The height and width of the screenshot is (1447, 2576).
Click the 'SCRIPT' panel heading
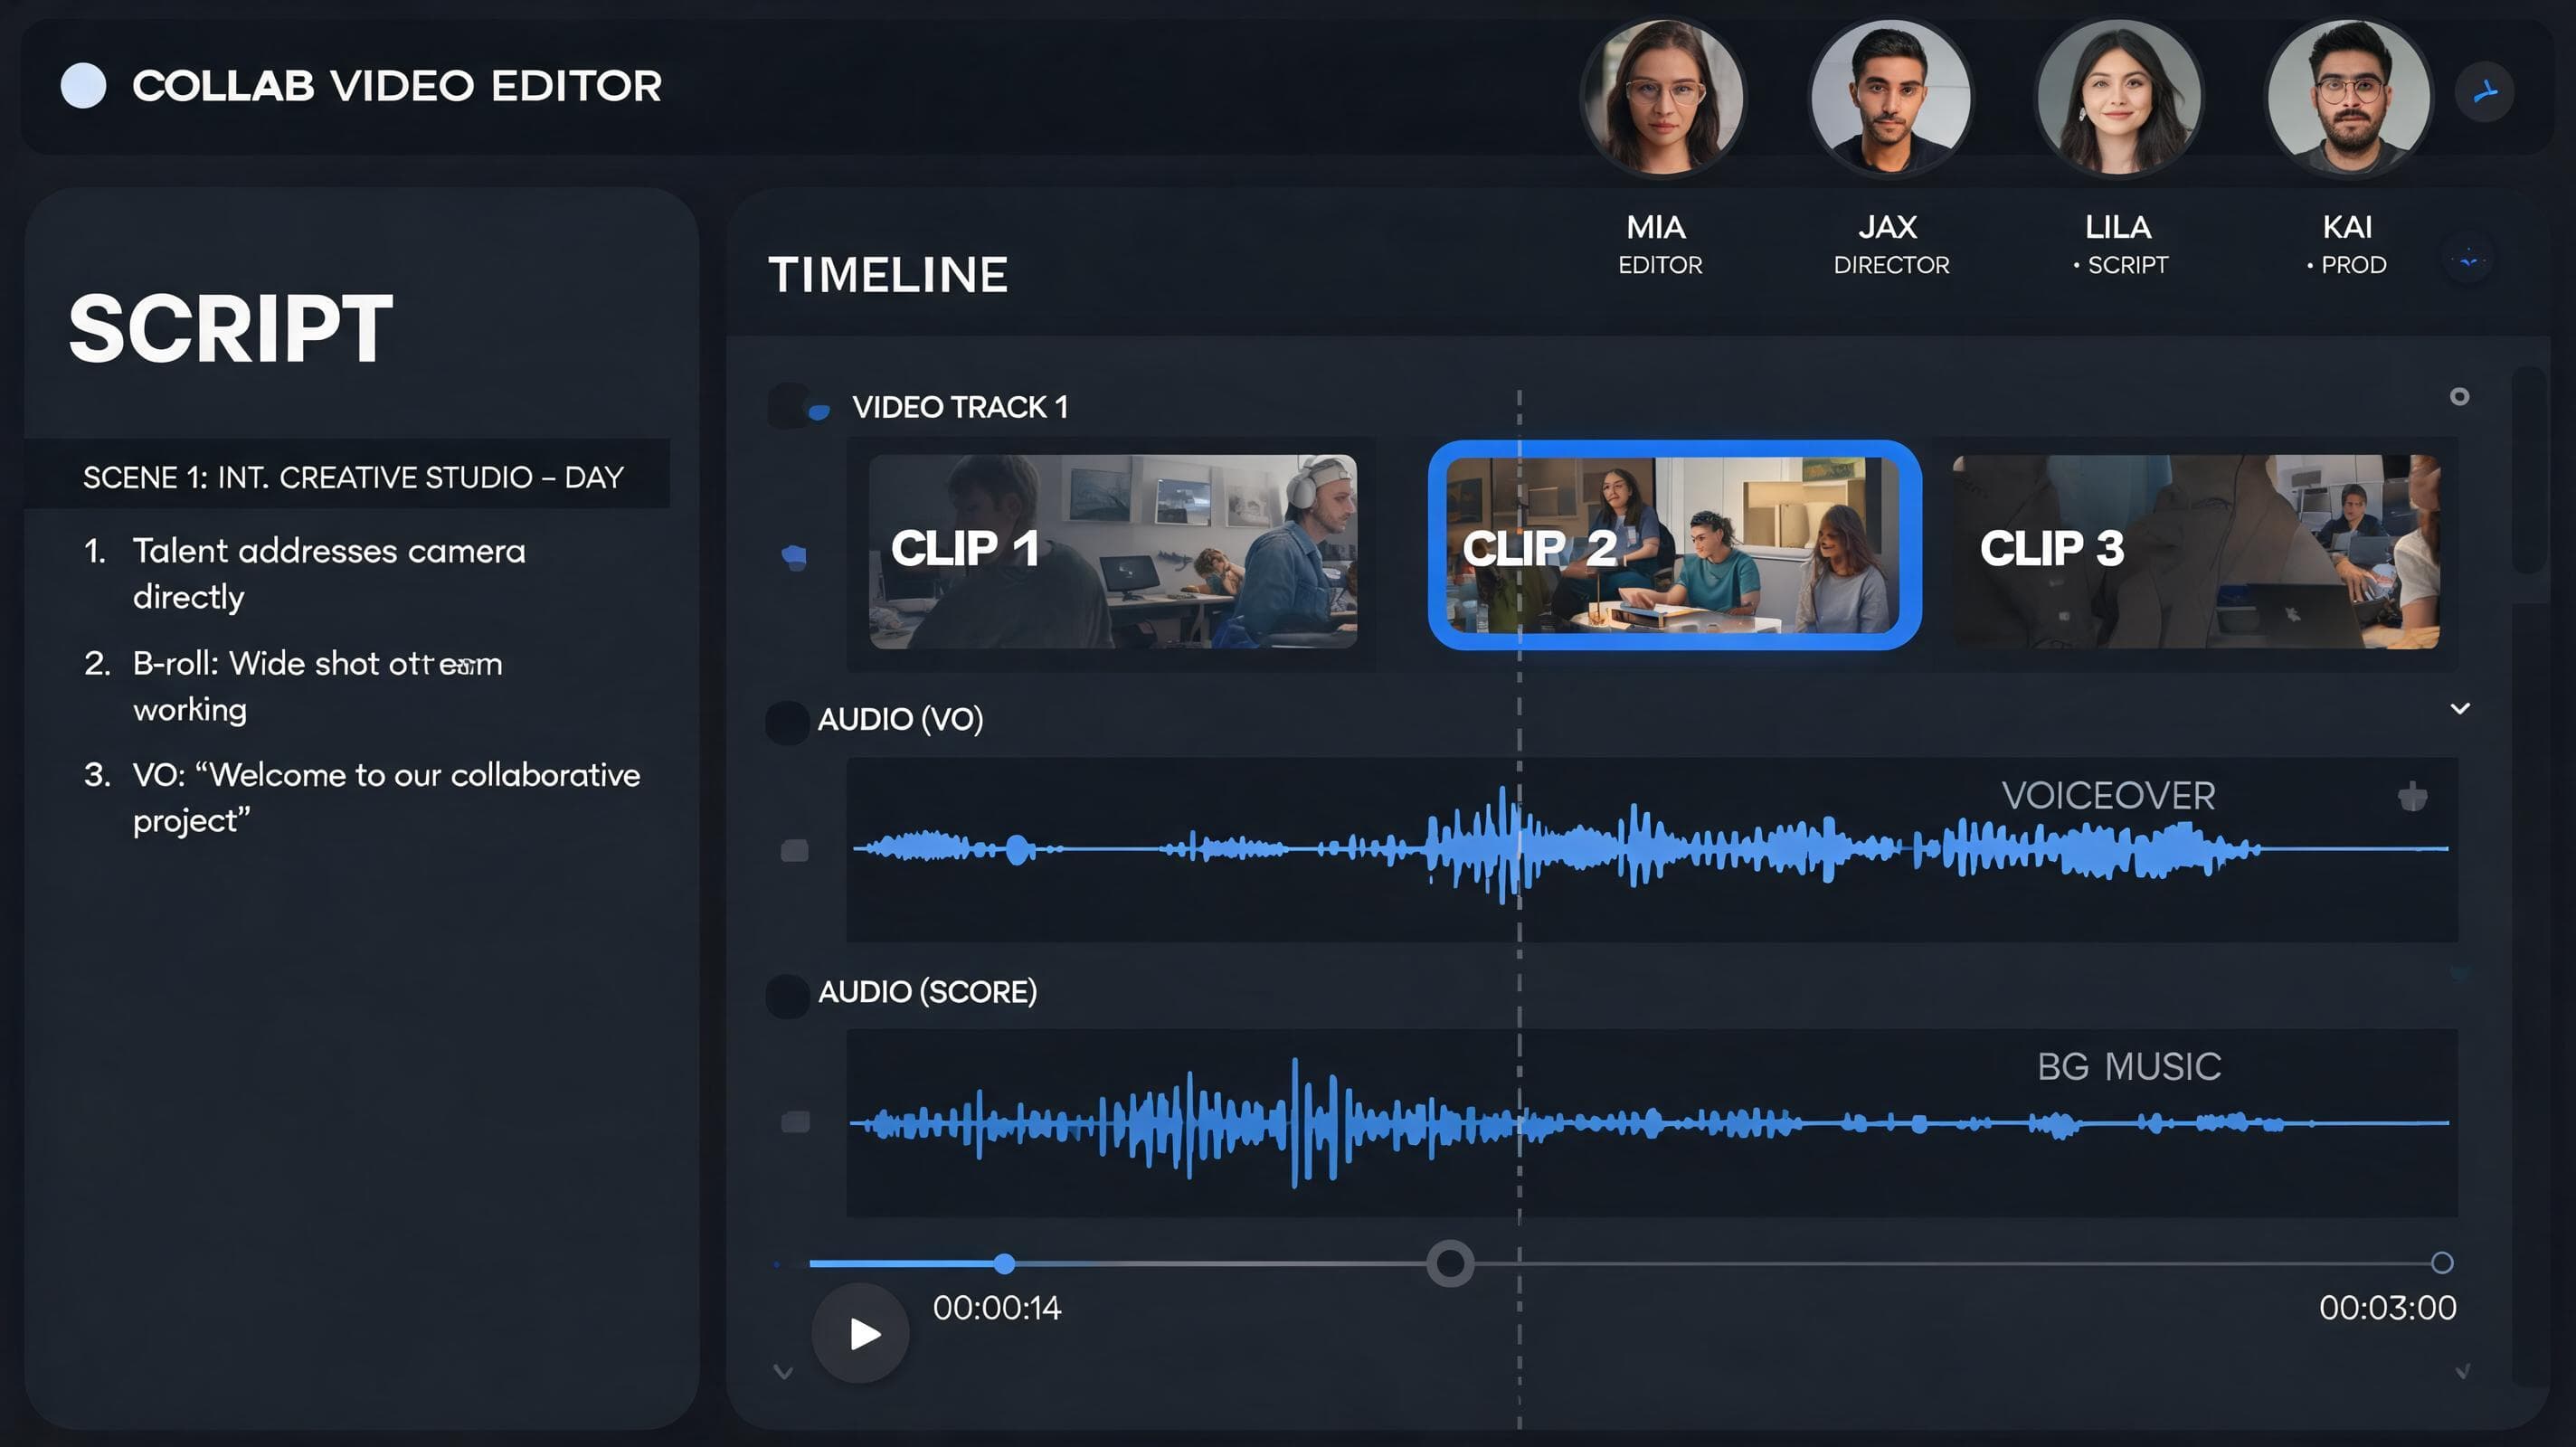[231, 329]
